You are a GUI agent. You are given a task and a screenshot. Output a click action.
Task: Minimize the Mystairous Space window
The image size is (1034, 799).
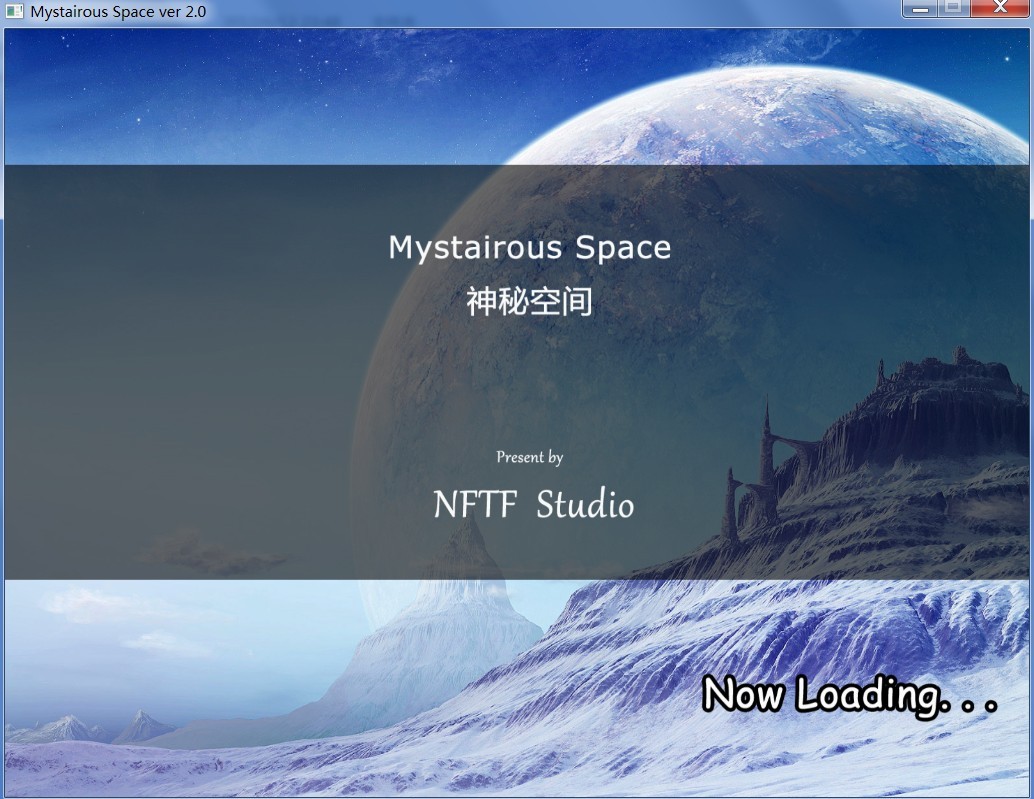pos(921,8)
